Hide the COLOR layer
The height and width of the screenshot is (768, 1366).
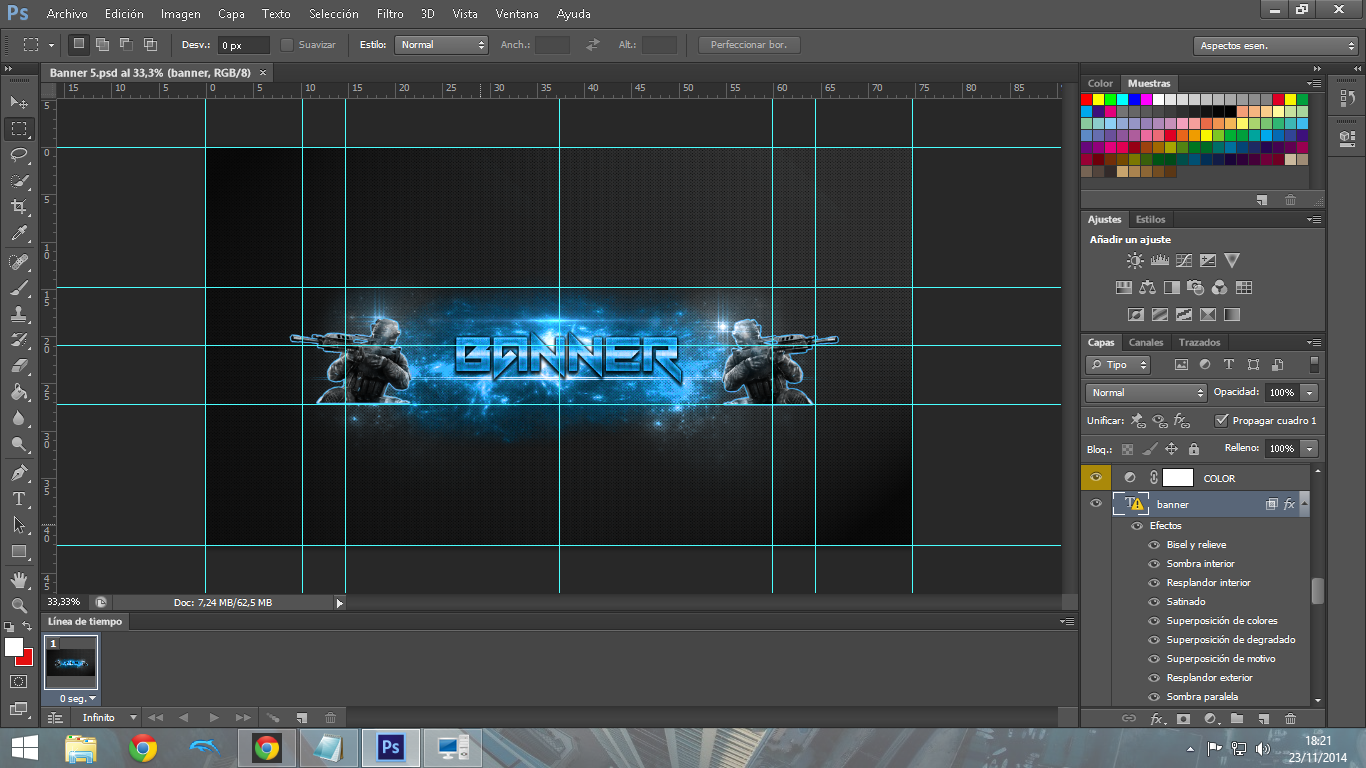1096,478
